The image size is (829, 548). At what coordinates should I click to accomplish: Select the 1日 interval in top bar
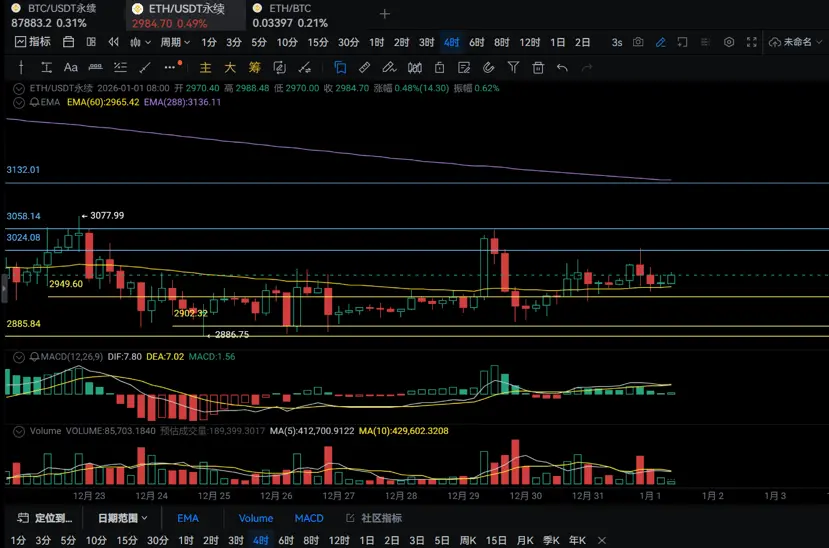point(557,42)
